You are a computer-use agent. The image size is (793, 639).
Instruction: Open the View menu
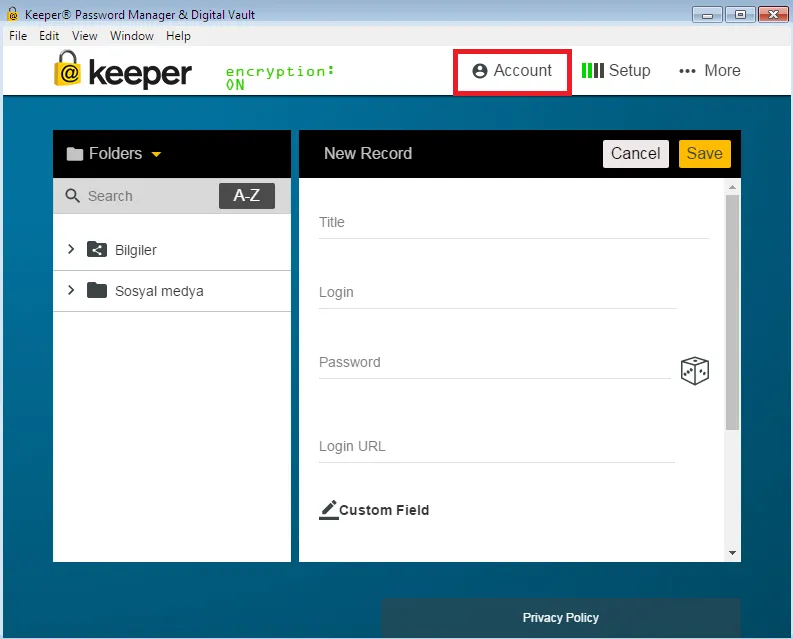[84, 36]
